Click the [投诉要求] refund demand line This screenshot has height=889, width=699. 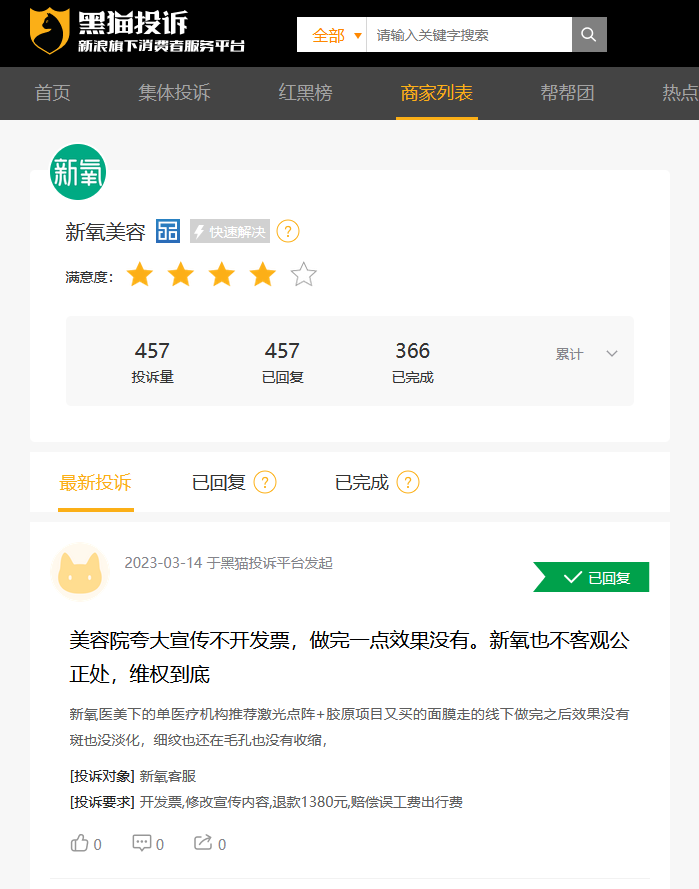click(x=266, y=802)
